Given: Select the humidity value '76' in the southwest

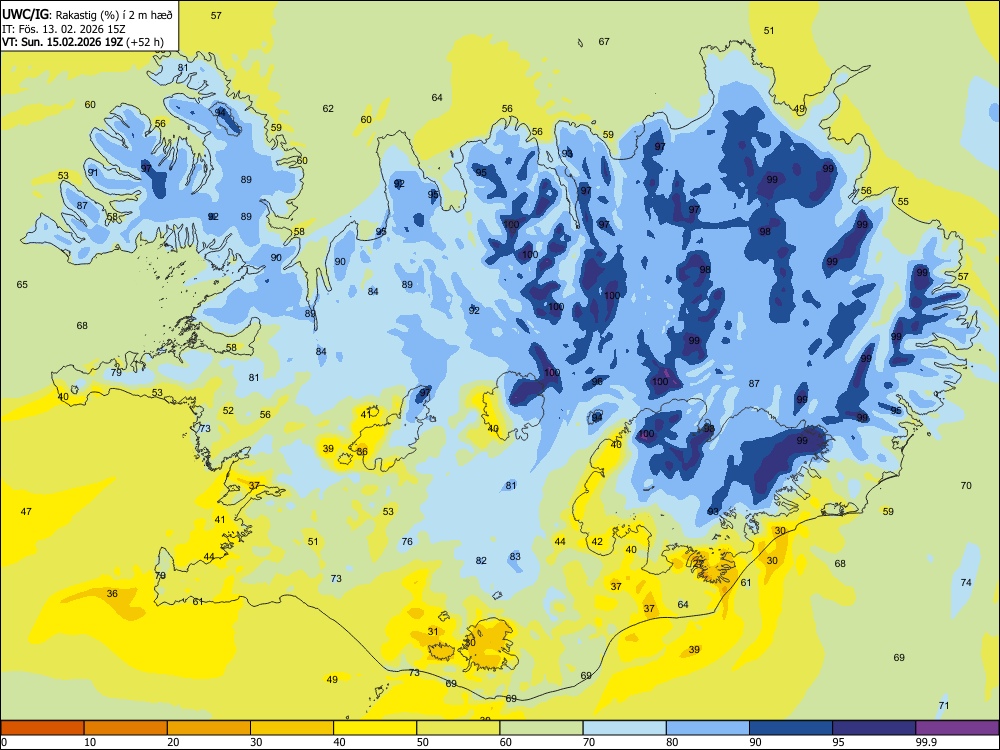Looking at the screenshot, I should click(407, 541).
